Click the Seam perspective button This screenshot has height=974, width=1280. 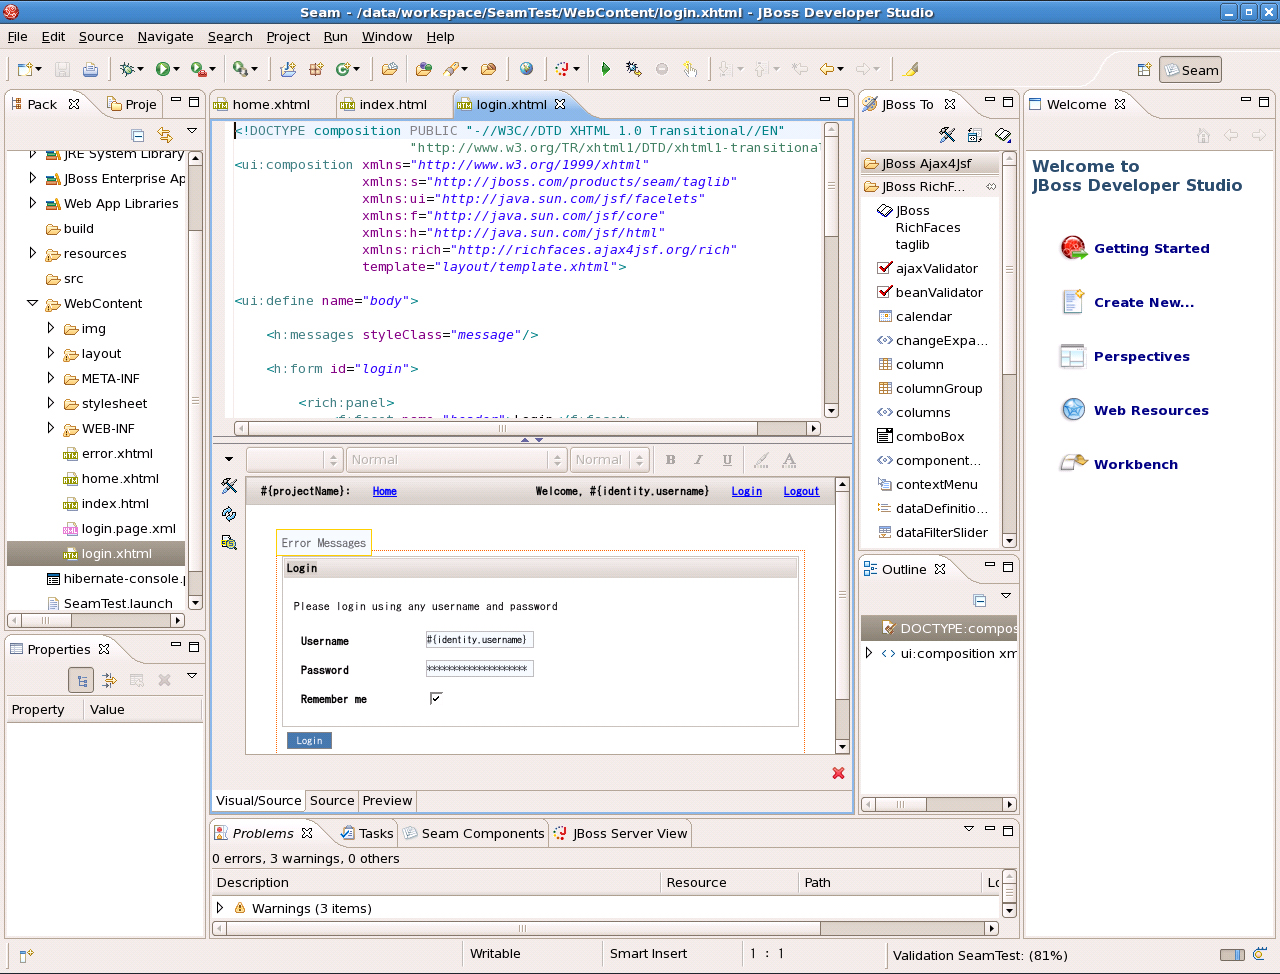point(1190,70)
